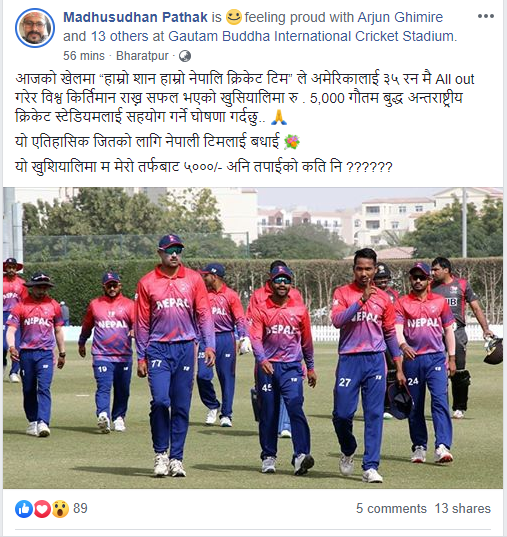Click the folded hands emoji in post
The height and width of the screenshot is (537, 507).
[279, 117]
